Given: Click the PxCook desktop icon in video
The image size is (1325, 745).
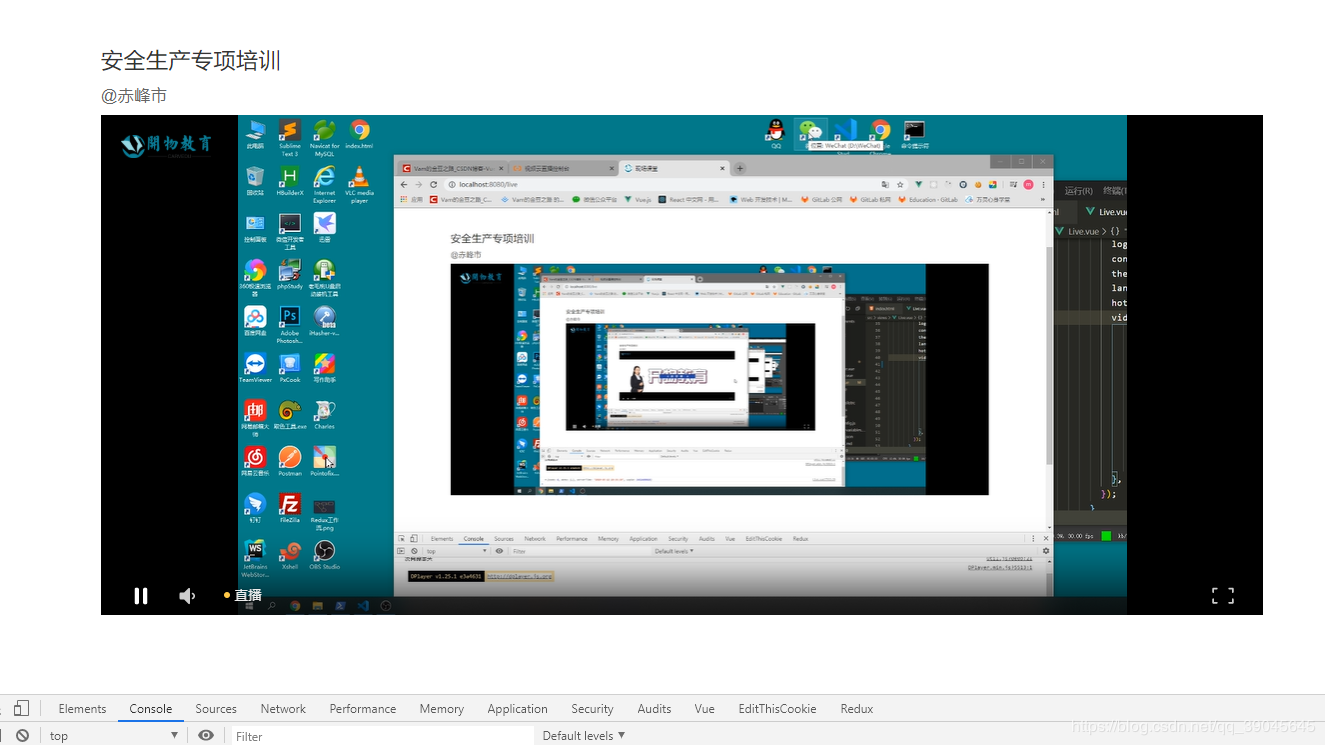Looking at the screenshot, I should pos(290,368).
